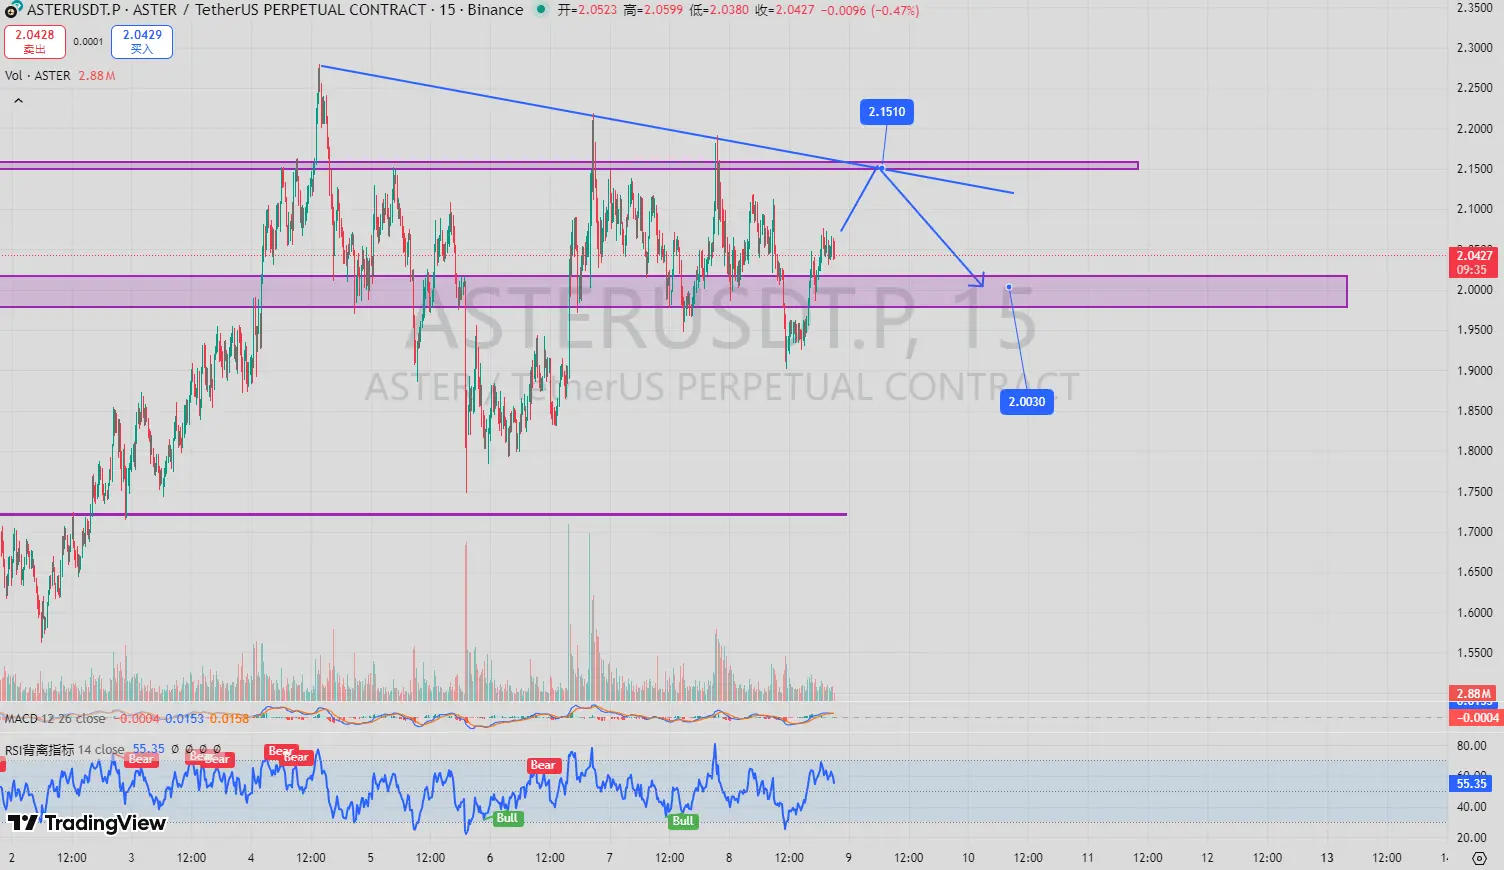Open symbol search via the ASTERUSDT.P title
The width and height of the screenshot is (1504, 870).
click(x=76, y=10)
